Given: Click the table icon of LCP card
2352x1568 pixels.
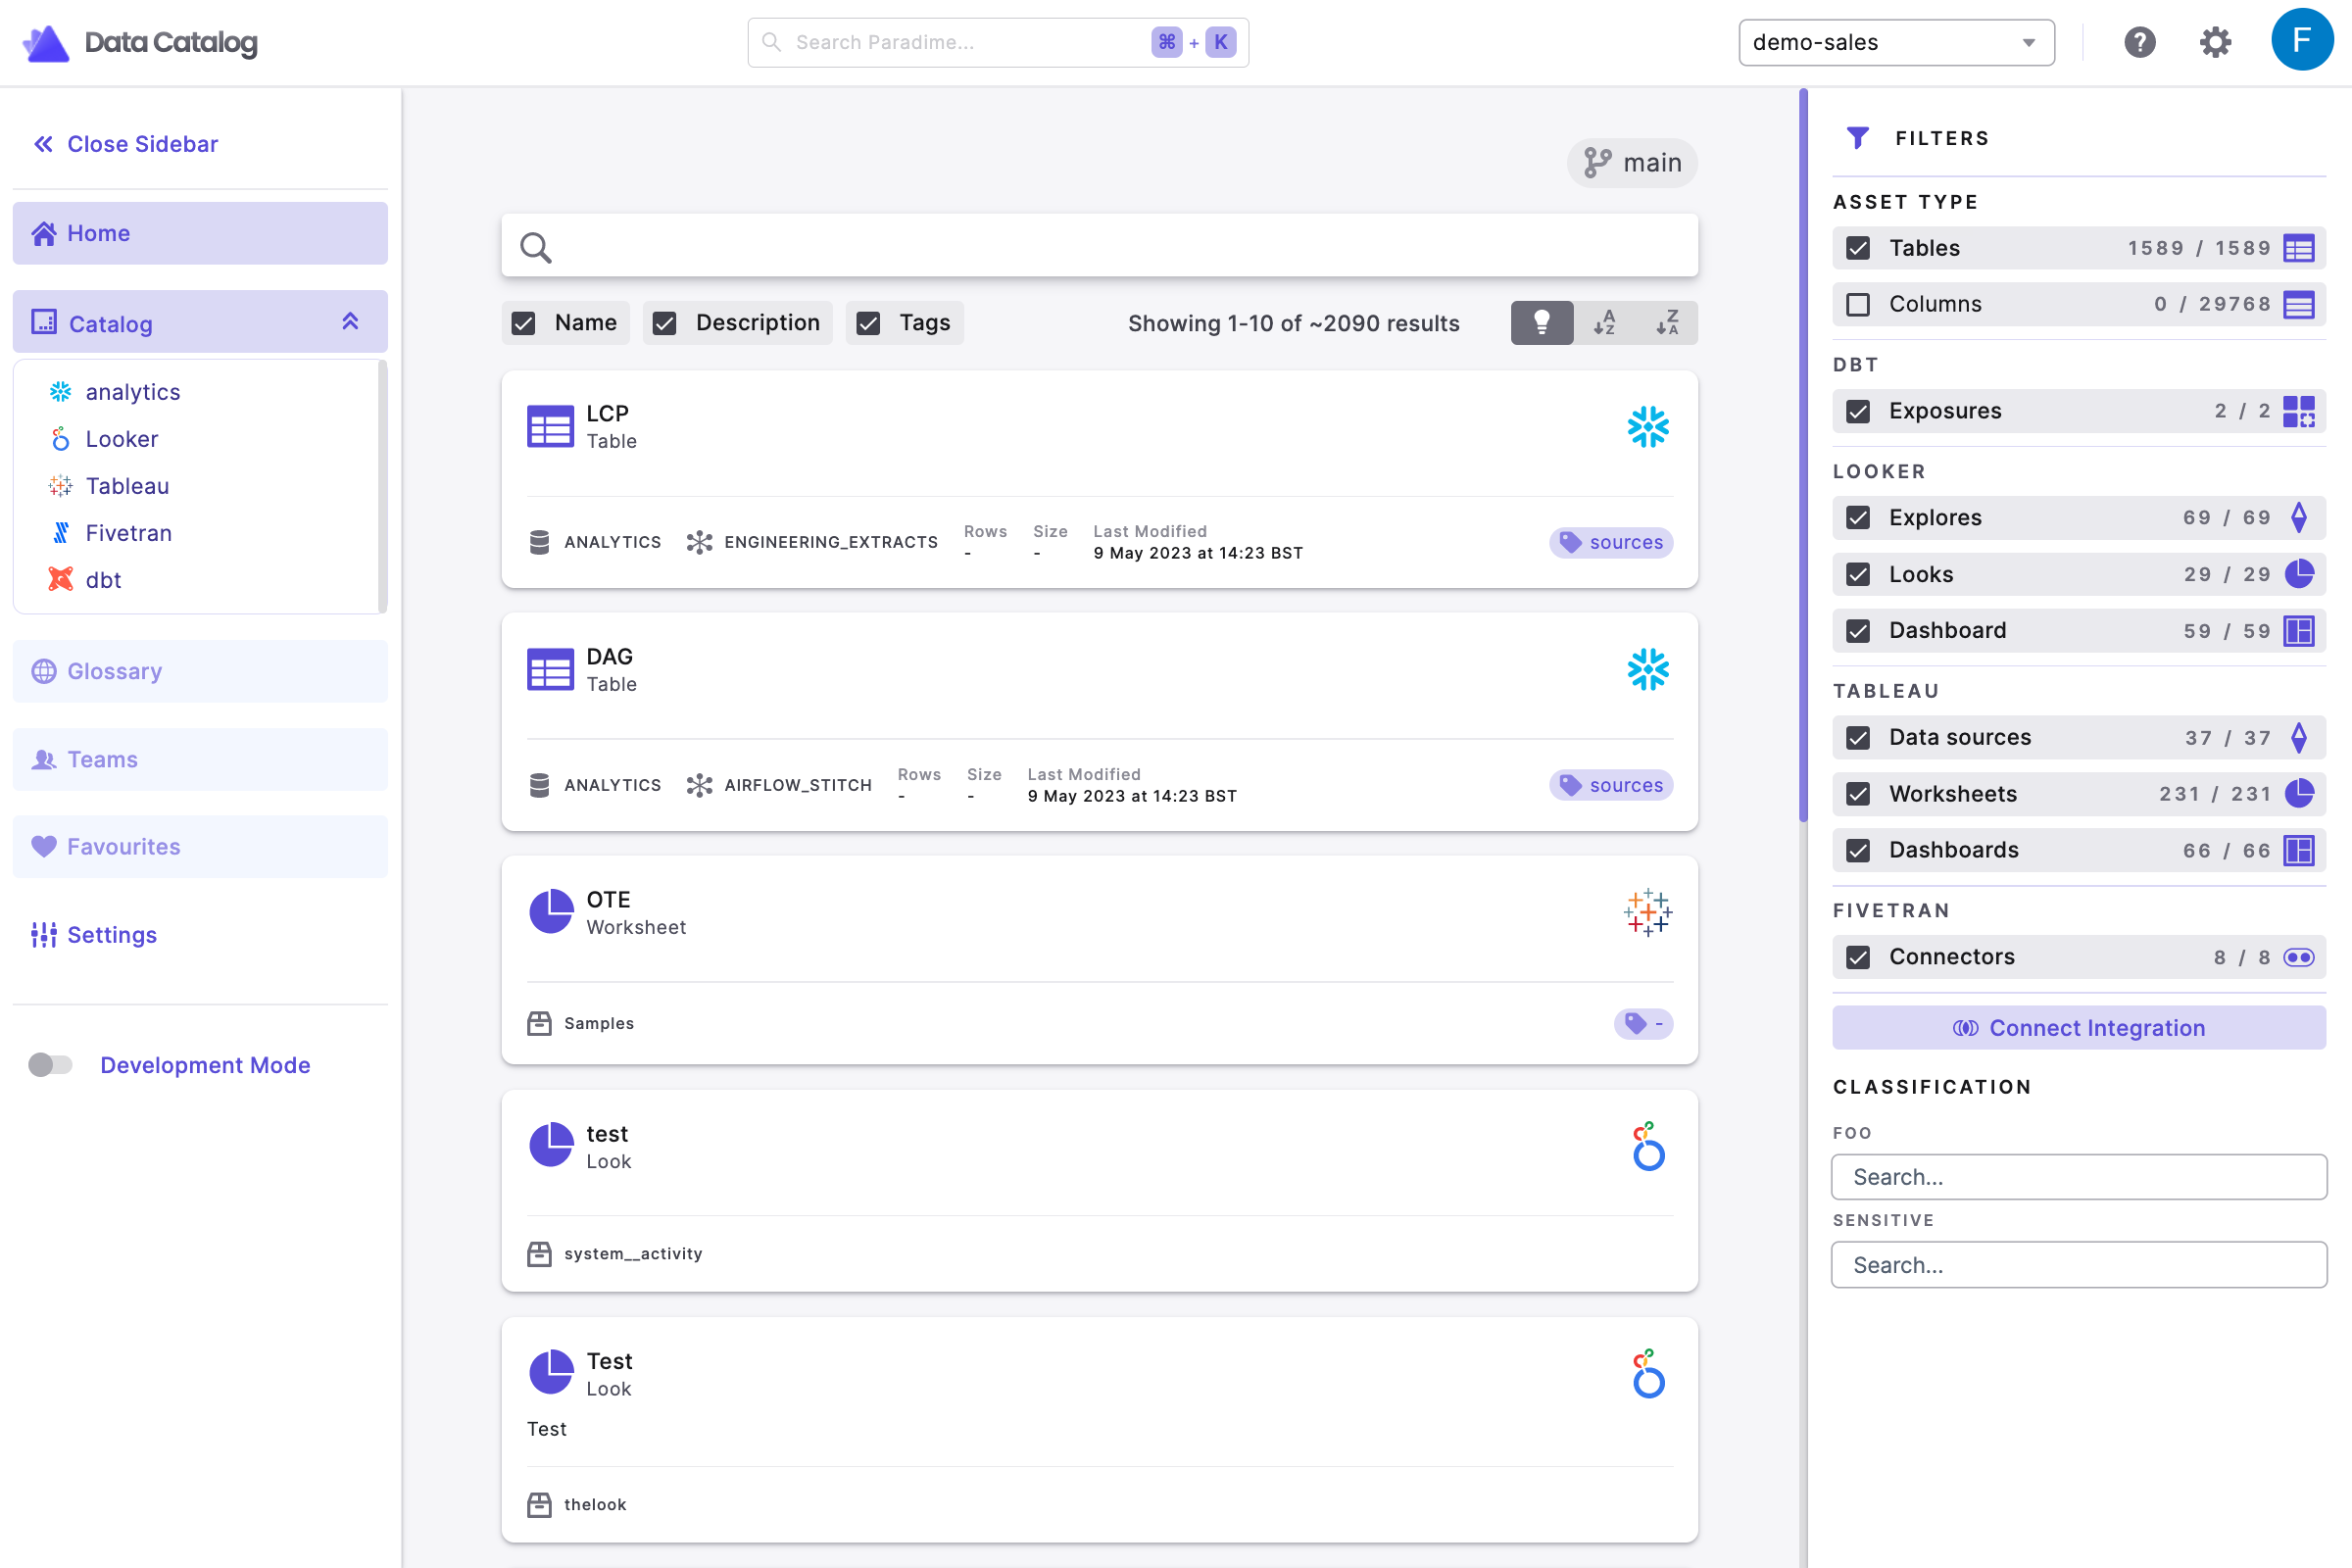Looking at the screenshot, I should click(550, 427).
